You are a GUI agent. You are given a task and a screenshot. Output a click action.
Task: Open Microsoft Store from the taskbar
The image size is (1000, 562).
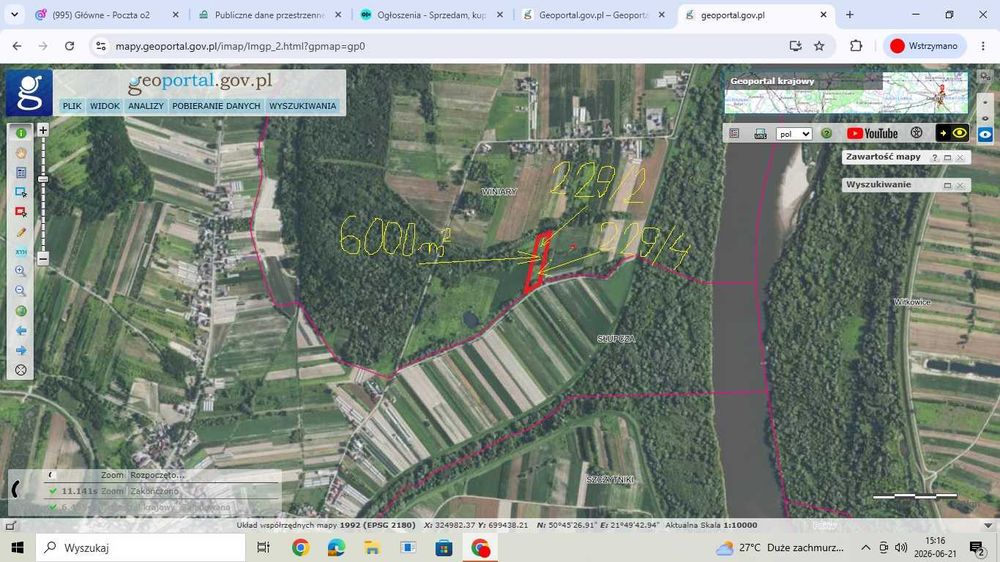click(x=444, y=547)
